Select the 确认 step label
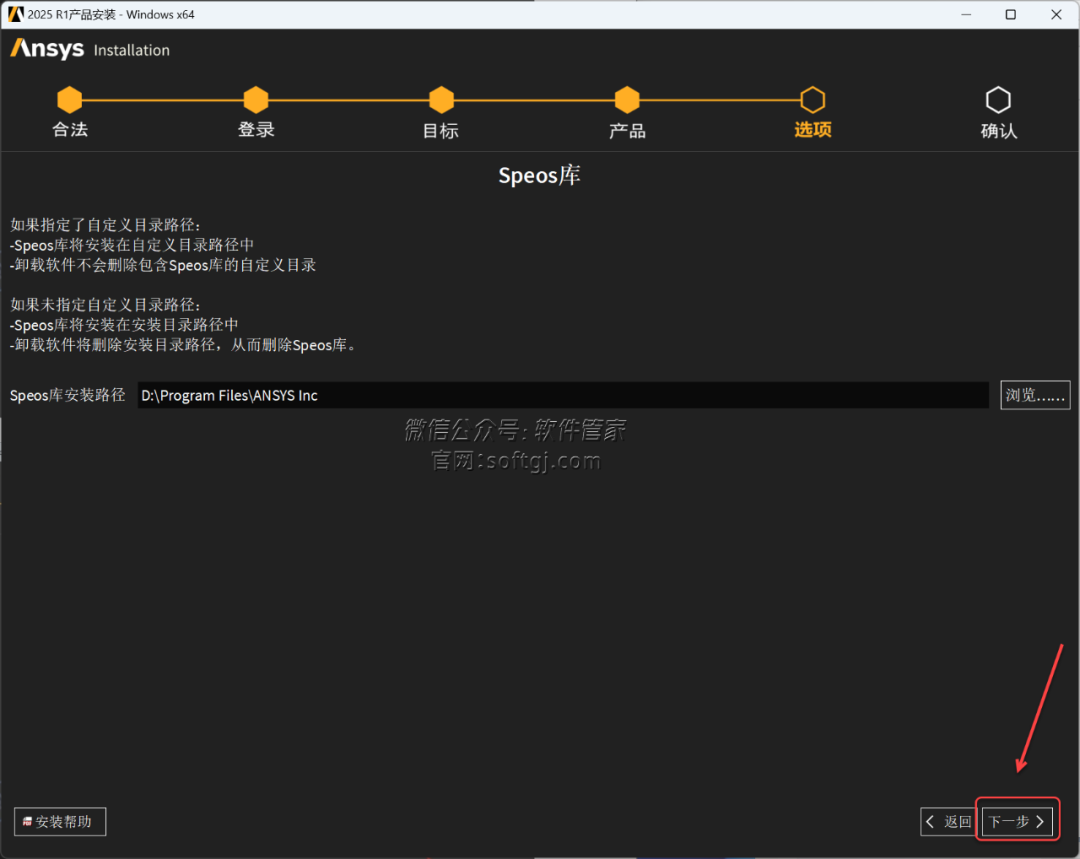Image resolution: width=1080 pixels, height=859 pixels. click(x=999, y=130)
